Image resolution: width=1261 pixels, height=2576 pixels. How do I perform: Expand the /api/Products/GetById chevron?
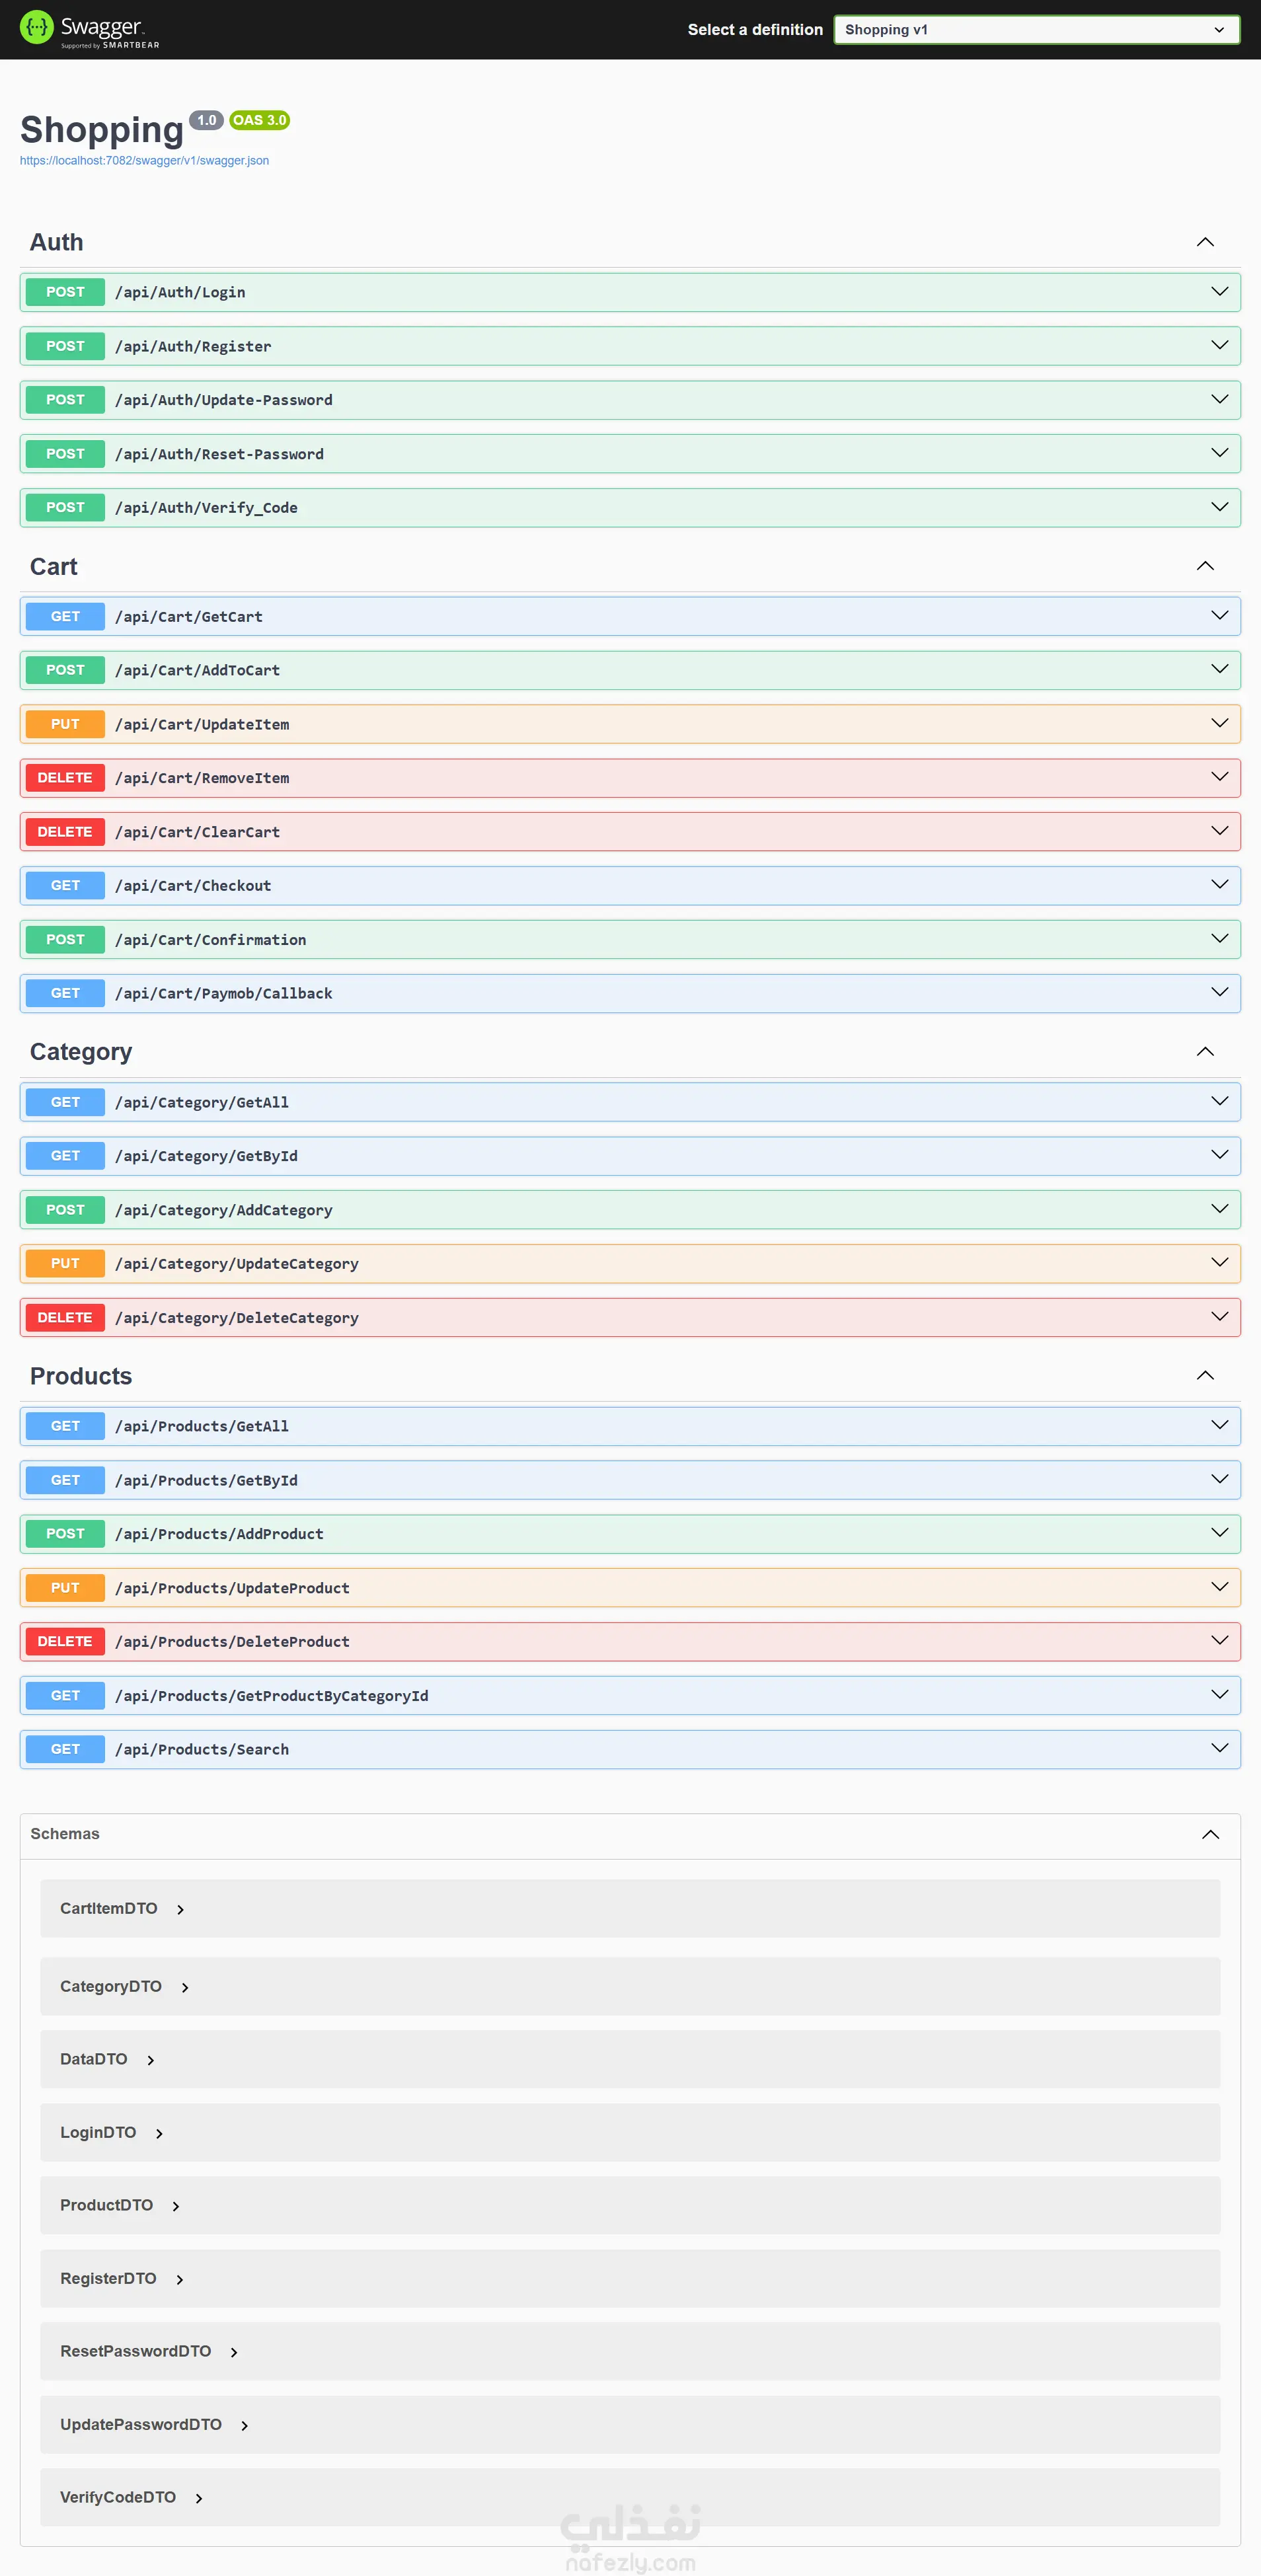click(x=1219, y=1479)
